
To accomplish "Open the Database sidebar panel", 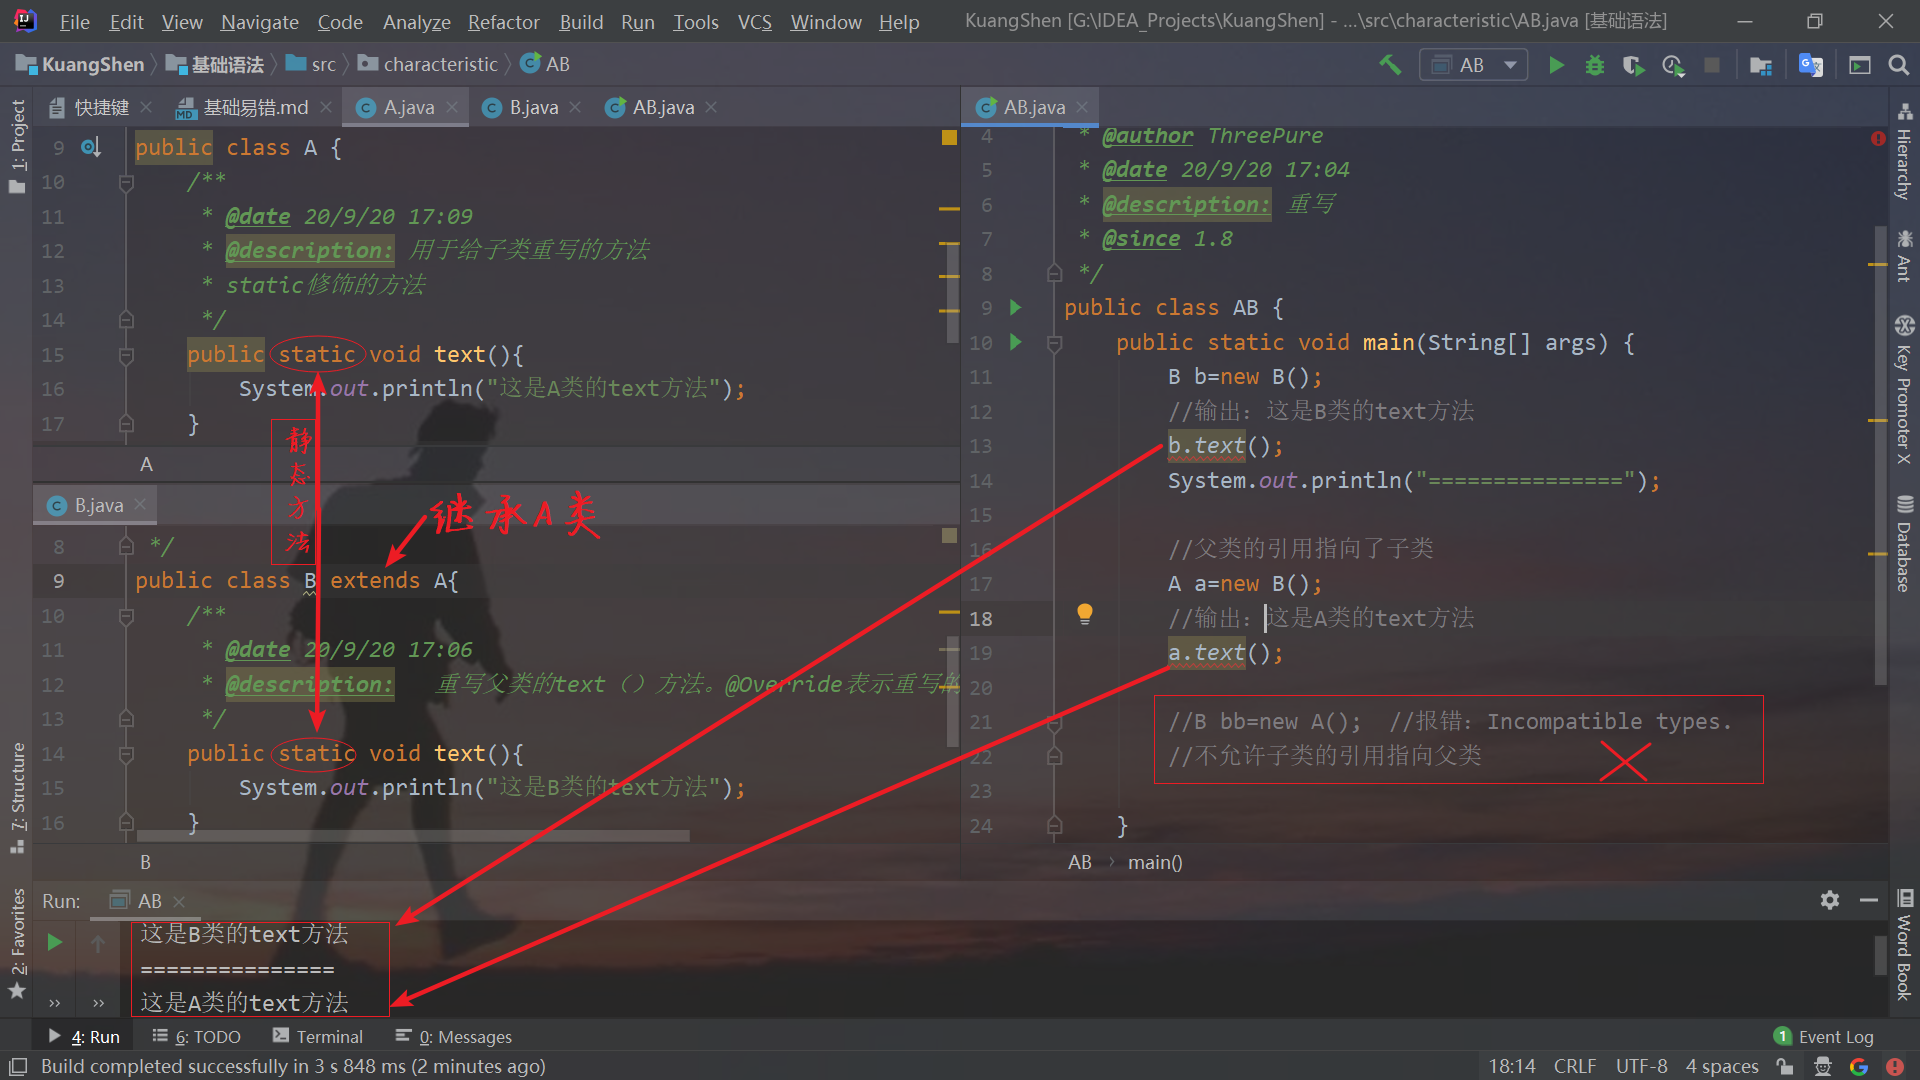I will [x=1904, y=543].
